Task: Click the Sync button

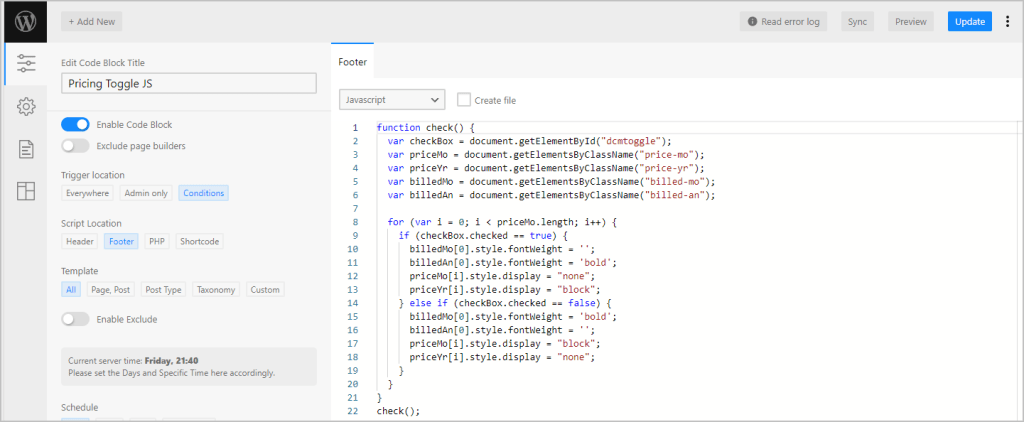Action: tap(857, 22)
